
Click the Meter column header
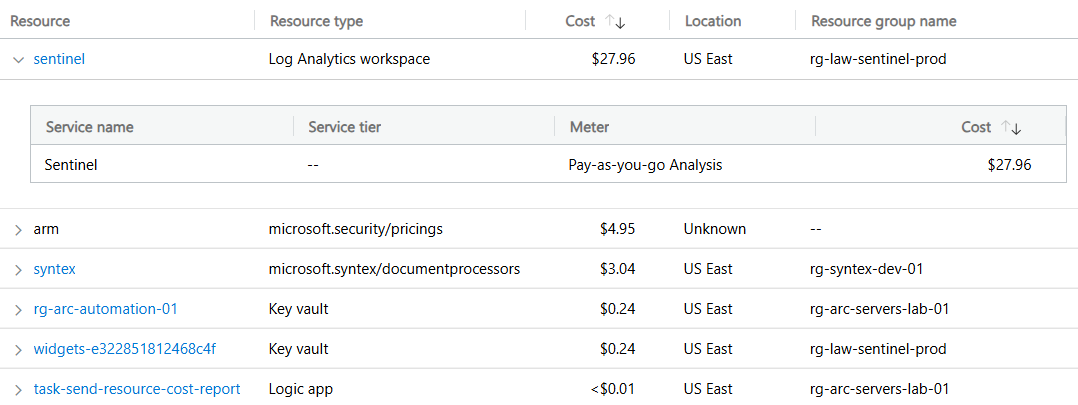[589, 127]
